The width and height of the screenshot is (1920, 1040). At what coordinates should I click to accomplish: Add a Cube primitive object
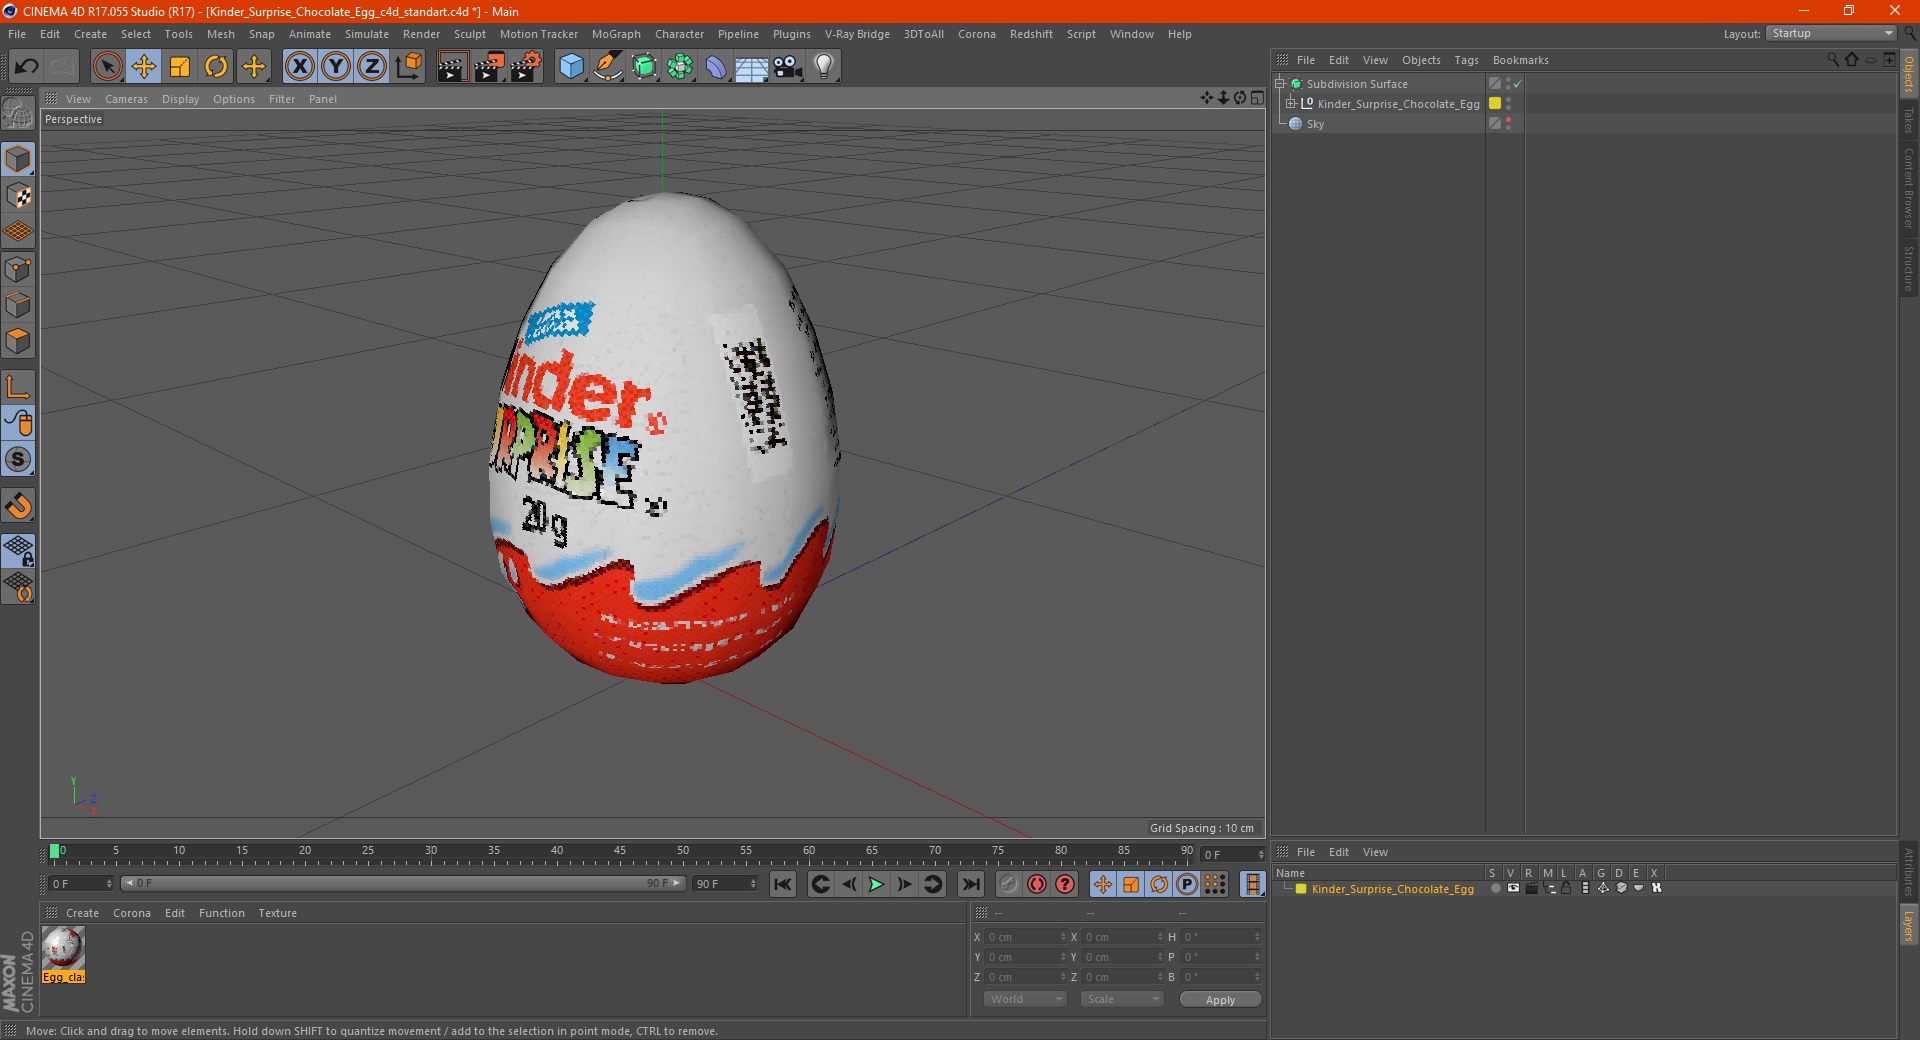pos(571,67)
